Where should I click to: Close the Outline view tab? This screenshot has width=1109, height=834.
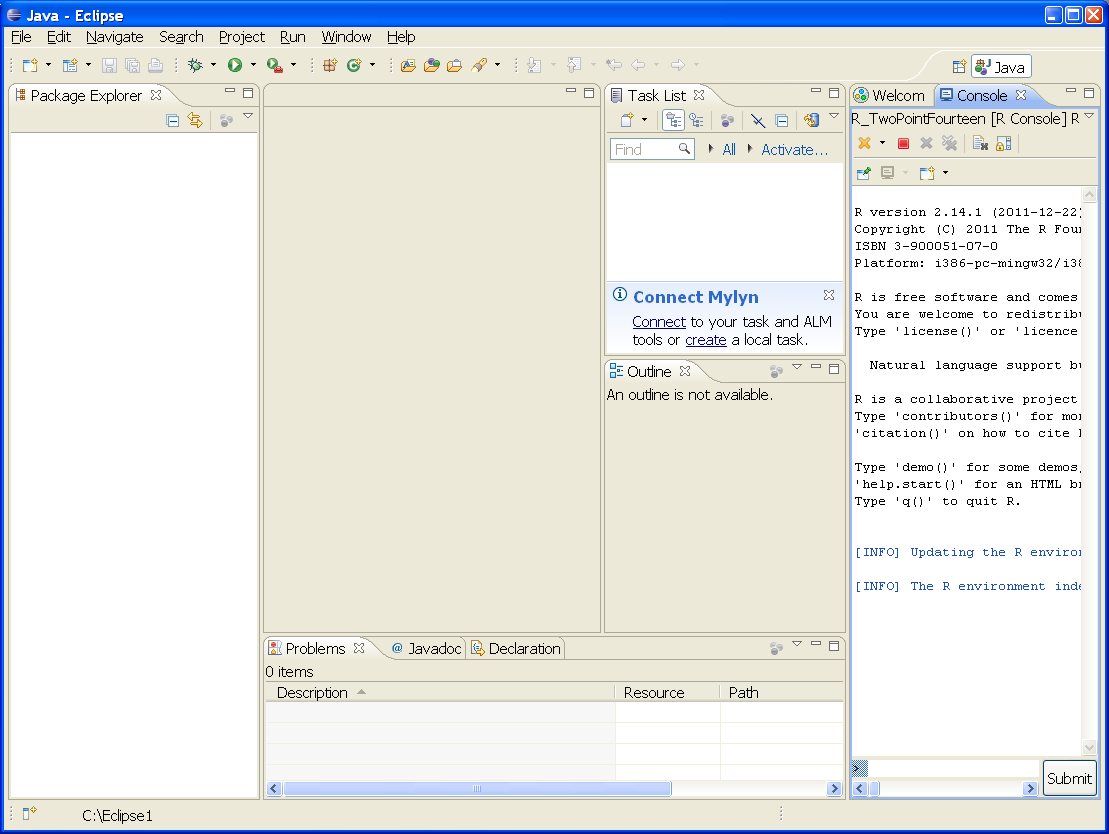point(685,371)
